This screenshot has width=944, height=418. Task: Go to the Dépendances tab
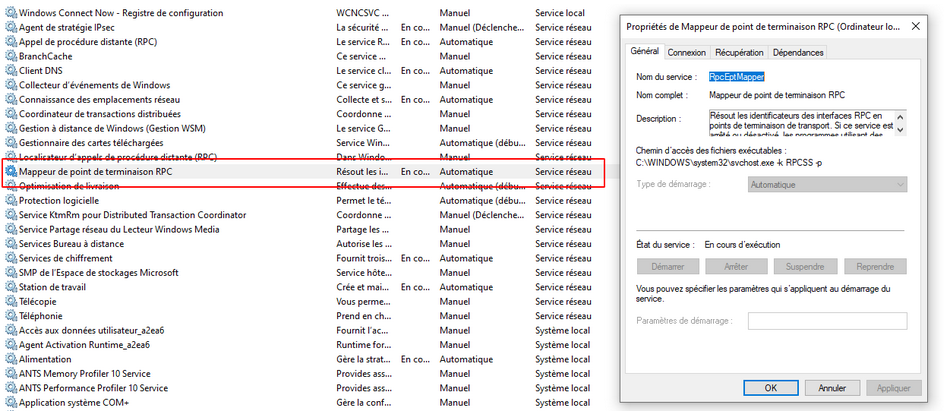tap(798, 52)
